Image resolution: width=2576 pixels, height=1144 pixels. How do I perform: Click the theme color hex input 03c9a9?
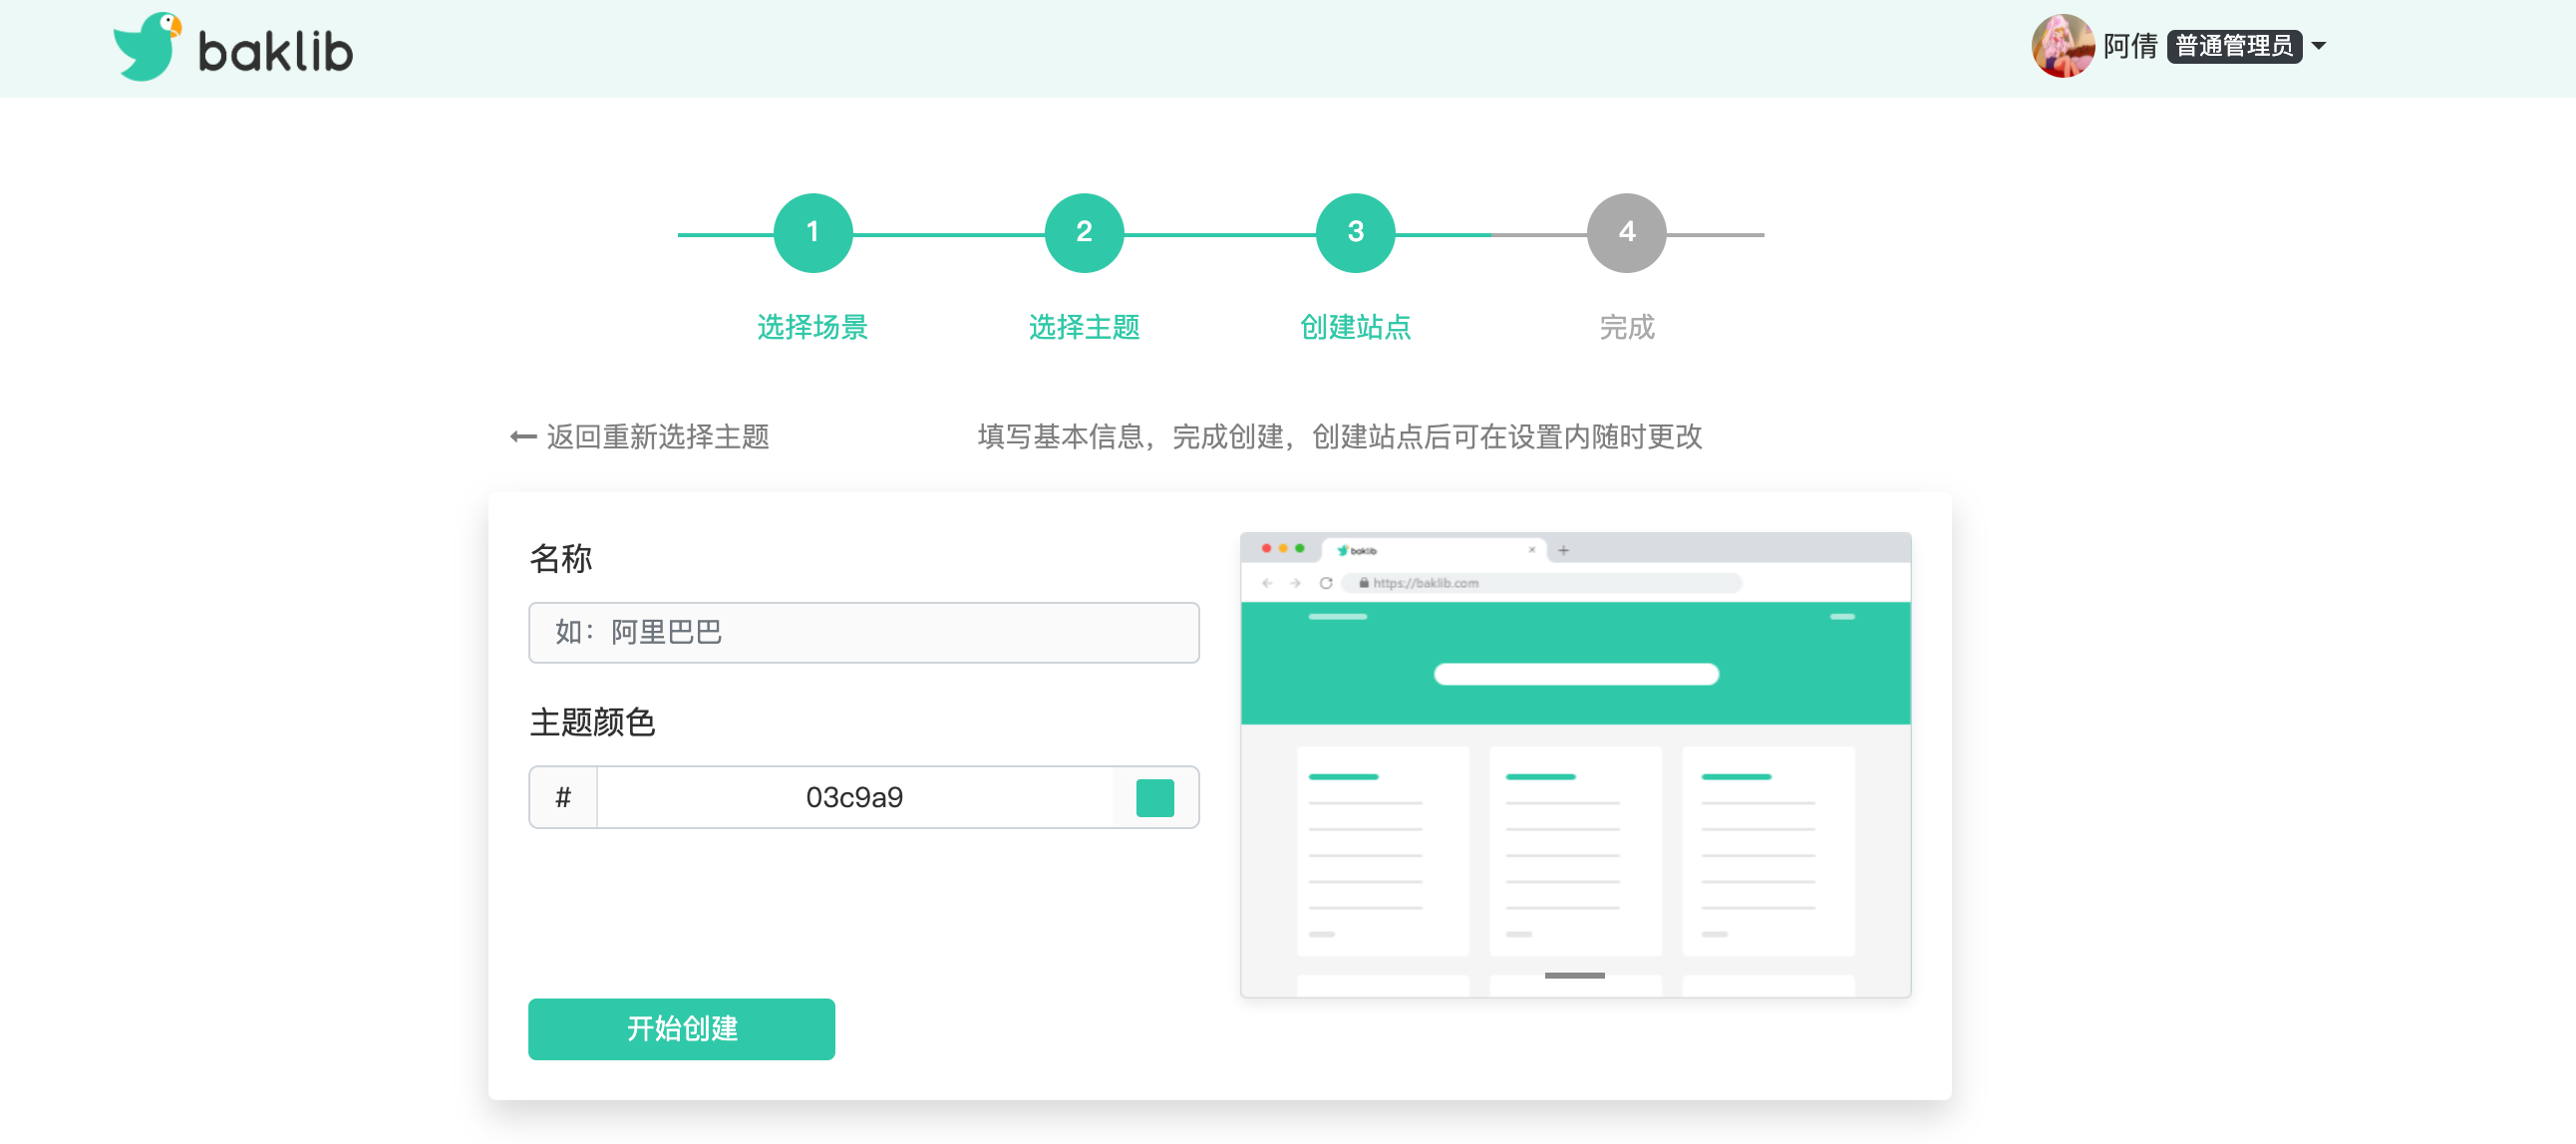[854, 797]
